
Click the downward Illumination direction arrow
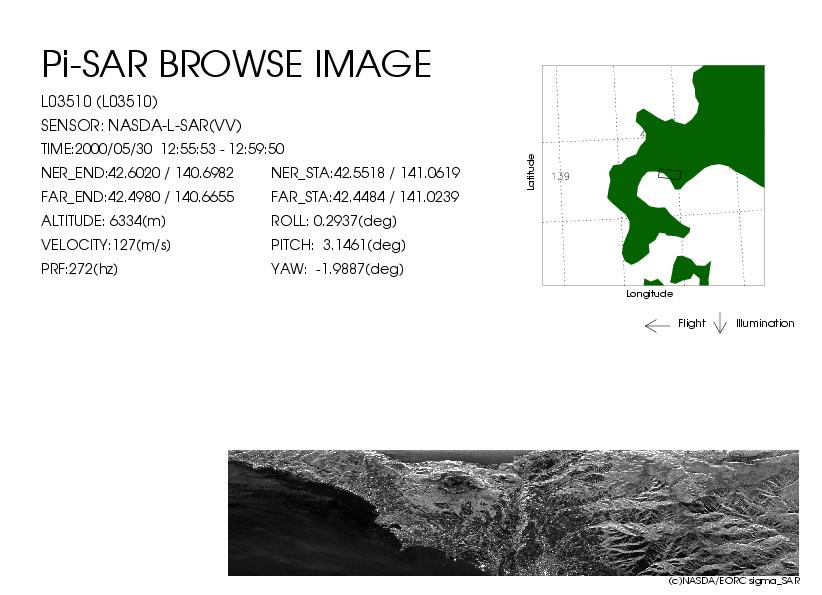pos(720,323)
